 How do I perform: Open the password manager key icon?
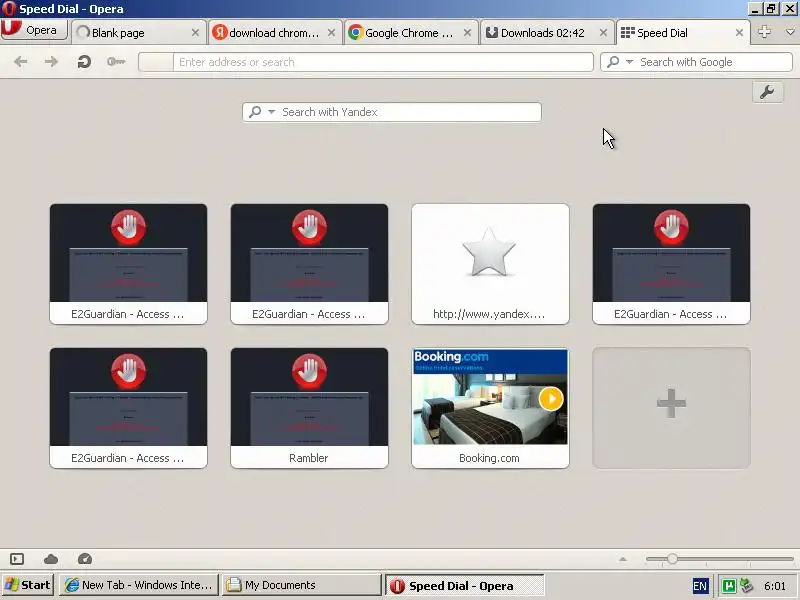pyautogui.click(x=116, y=62)
